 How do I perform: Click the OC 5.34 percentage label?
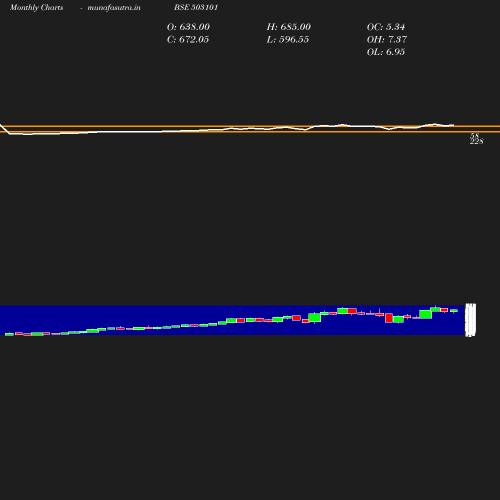tap(386, 27)
